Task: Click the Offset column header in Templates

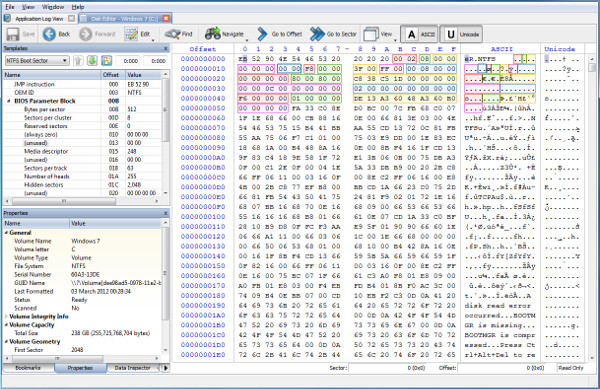Action: click(112, 75)
